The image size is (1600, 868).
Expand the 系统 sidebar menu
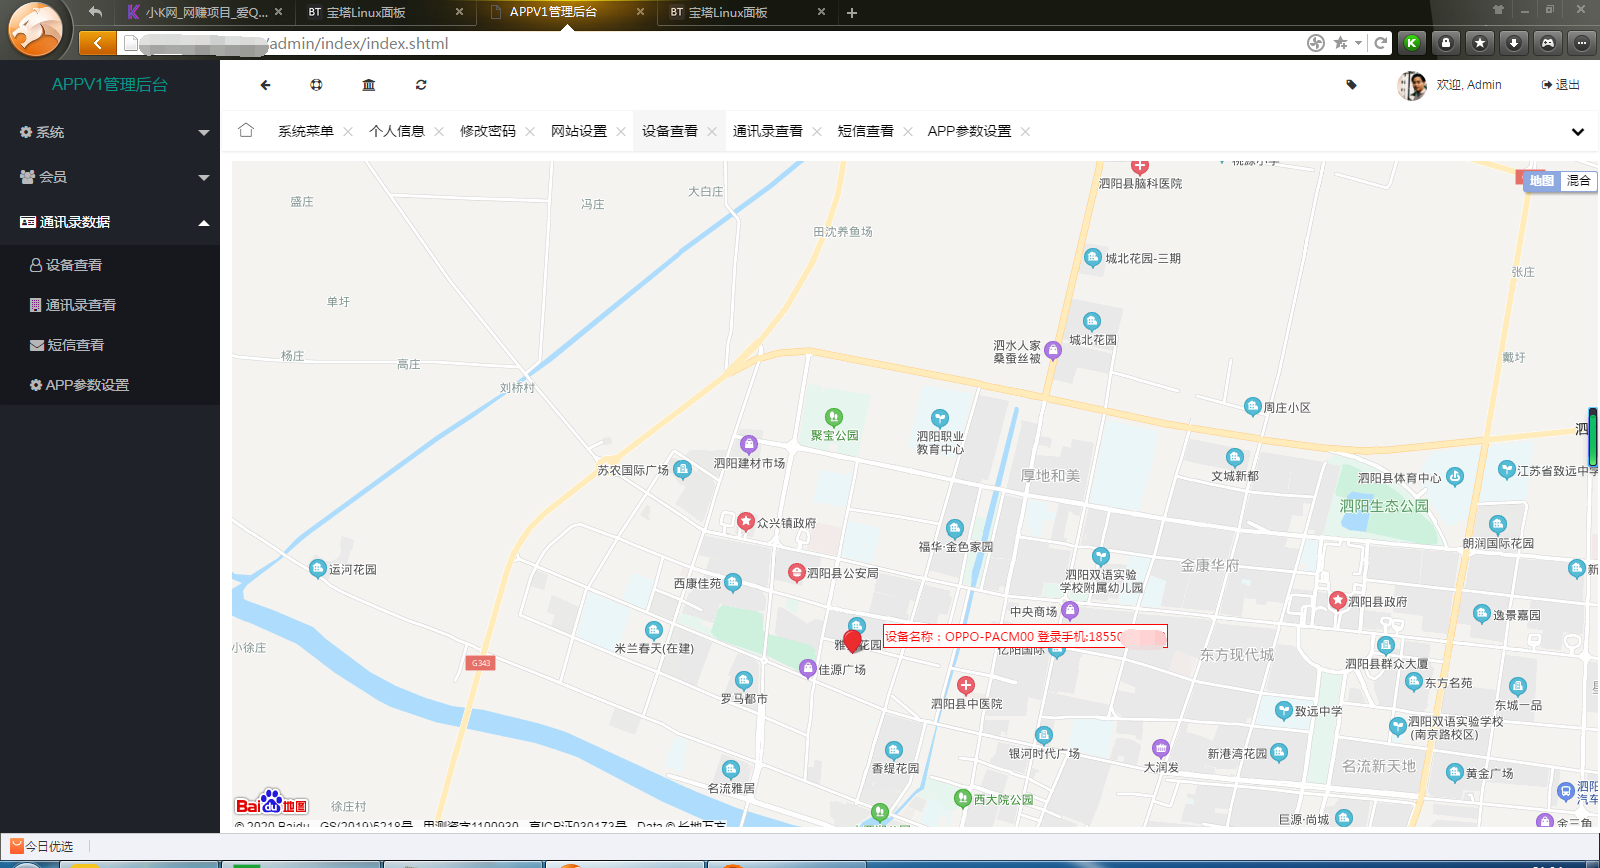click(x=110, y=132)
